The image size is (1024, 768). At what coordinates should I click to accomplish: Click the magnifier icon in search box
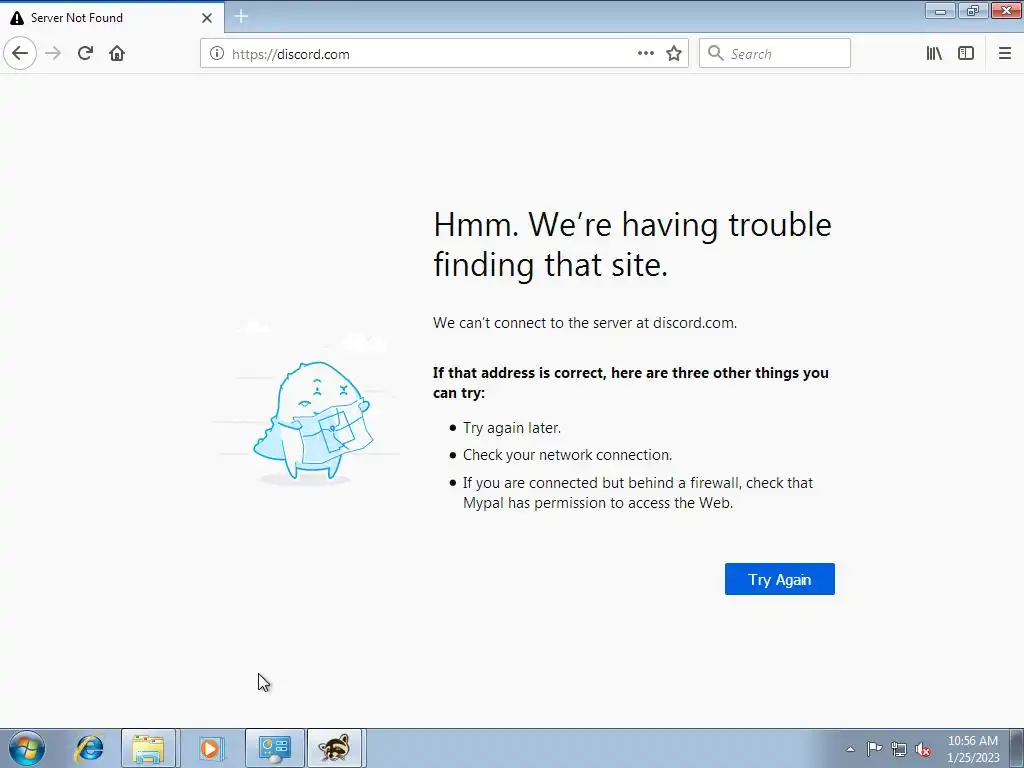point(716,54)
